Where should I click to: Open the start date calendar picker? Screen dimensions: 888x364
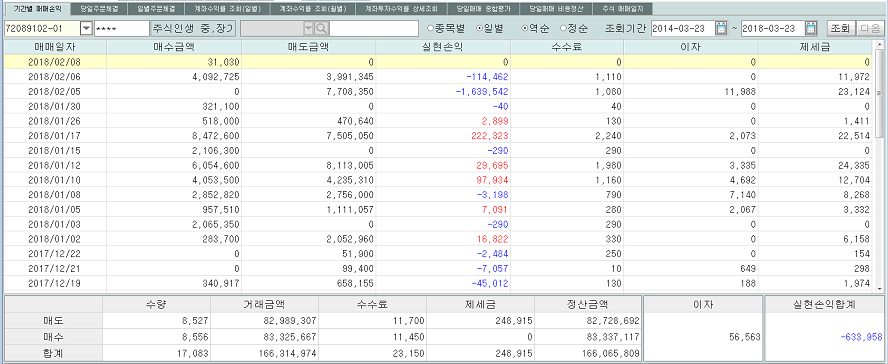tap(721, 28)
